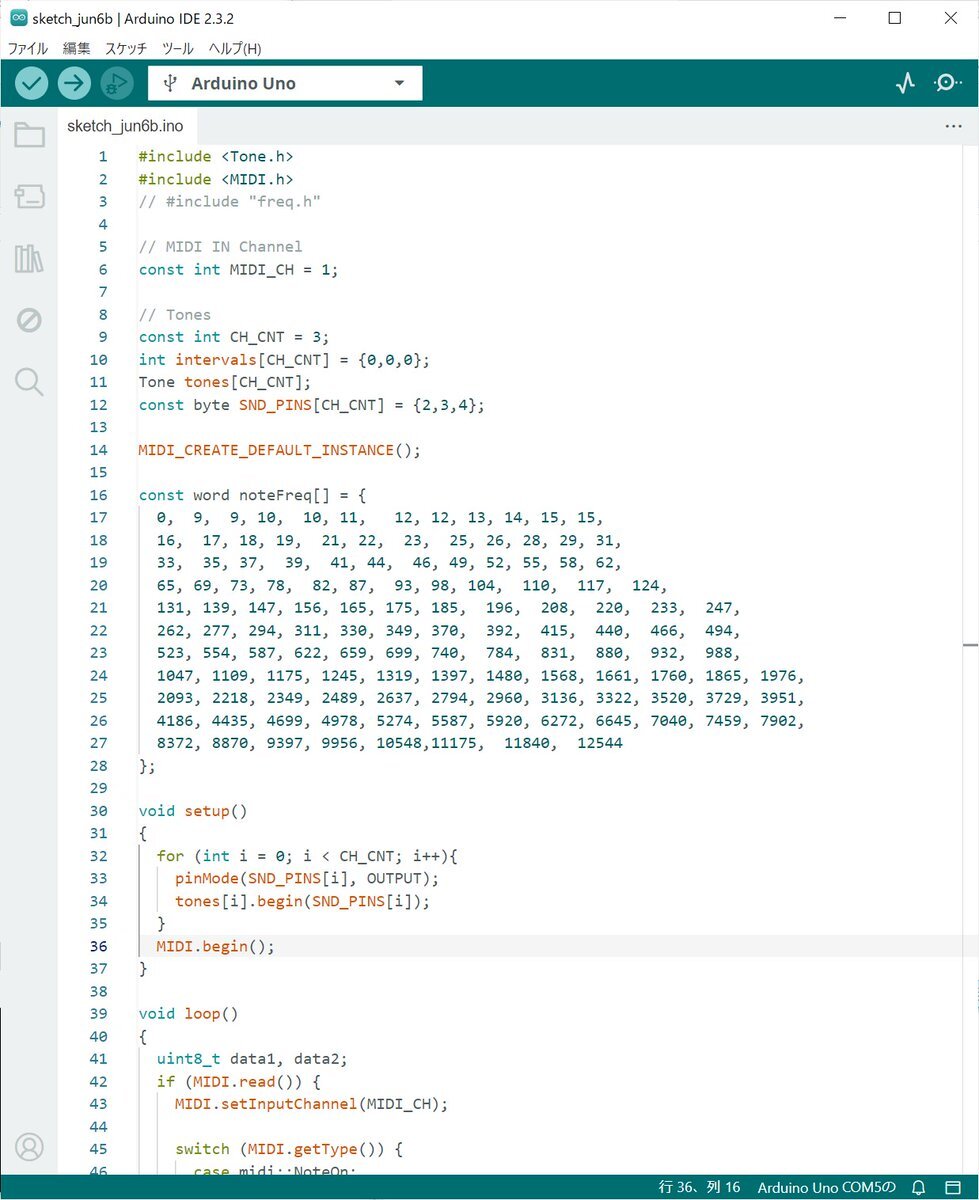Click the #include <MIDI.h> line
The height and width of the screenshot is (1200, 979).
(216, 179)
